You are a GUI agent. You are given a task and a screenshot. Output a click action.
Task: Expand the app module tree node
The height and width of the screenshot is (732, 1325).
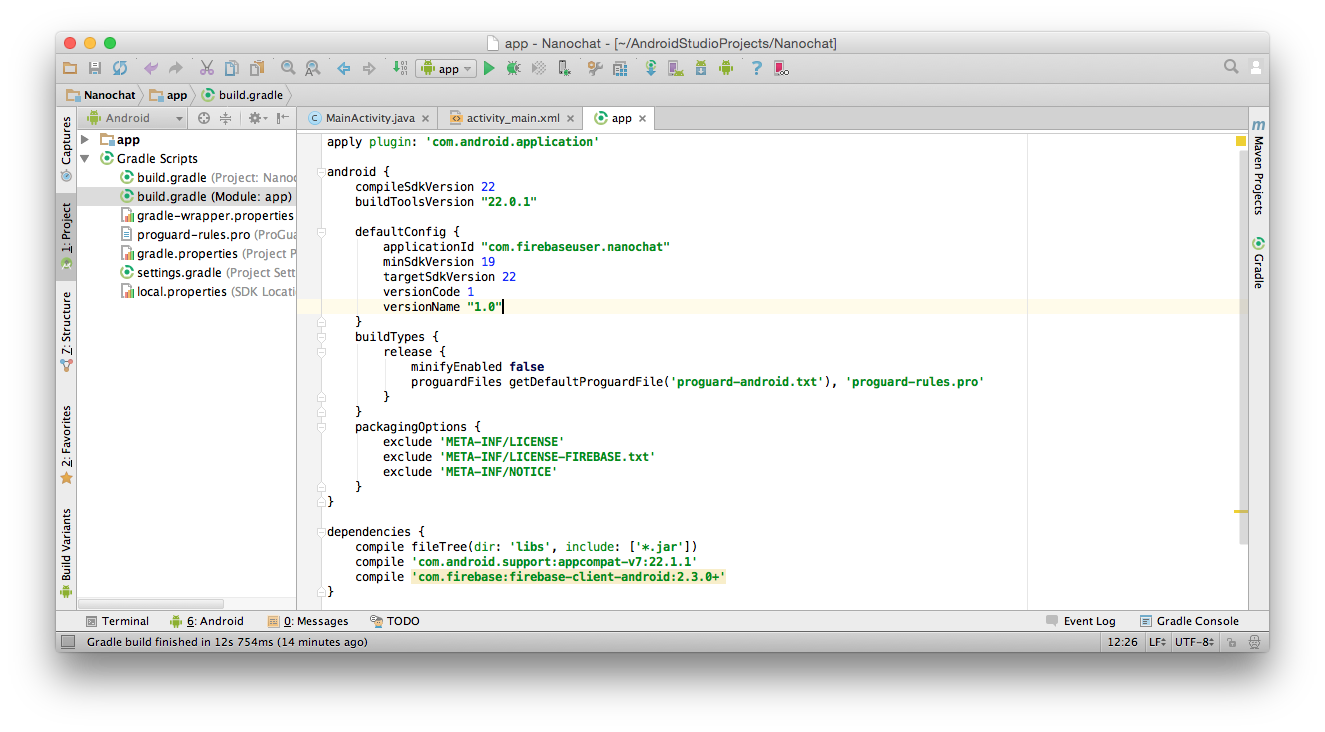click(x=85, y=140)
